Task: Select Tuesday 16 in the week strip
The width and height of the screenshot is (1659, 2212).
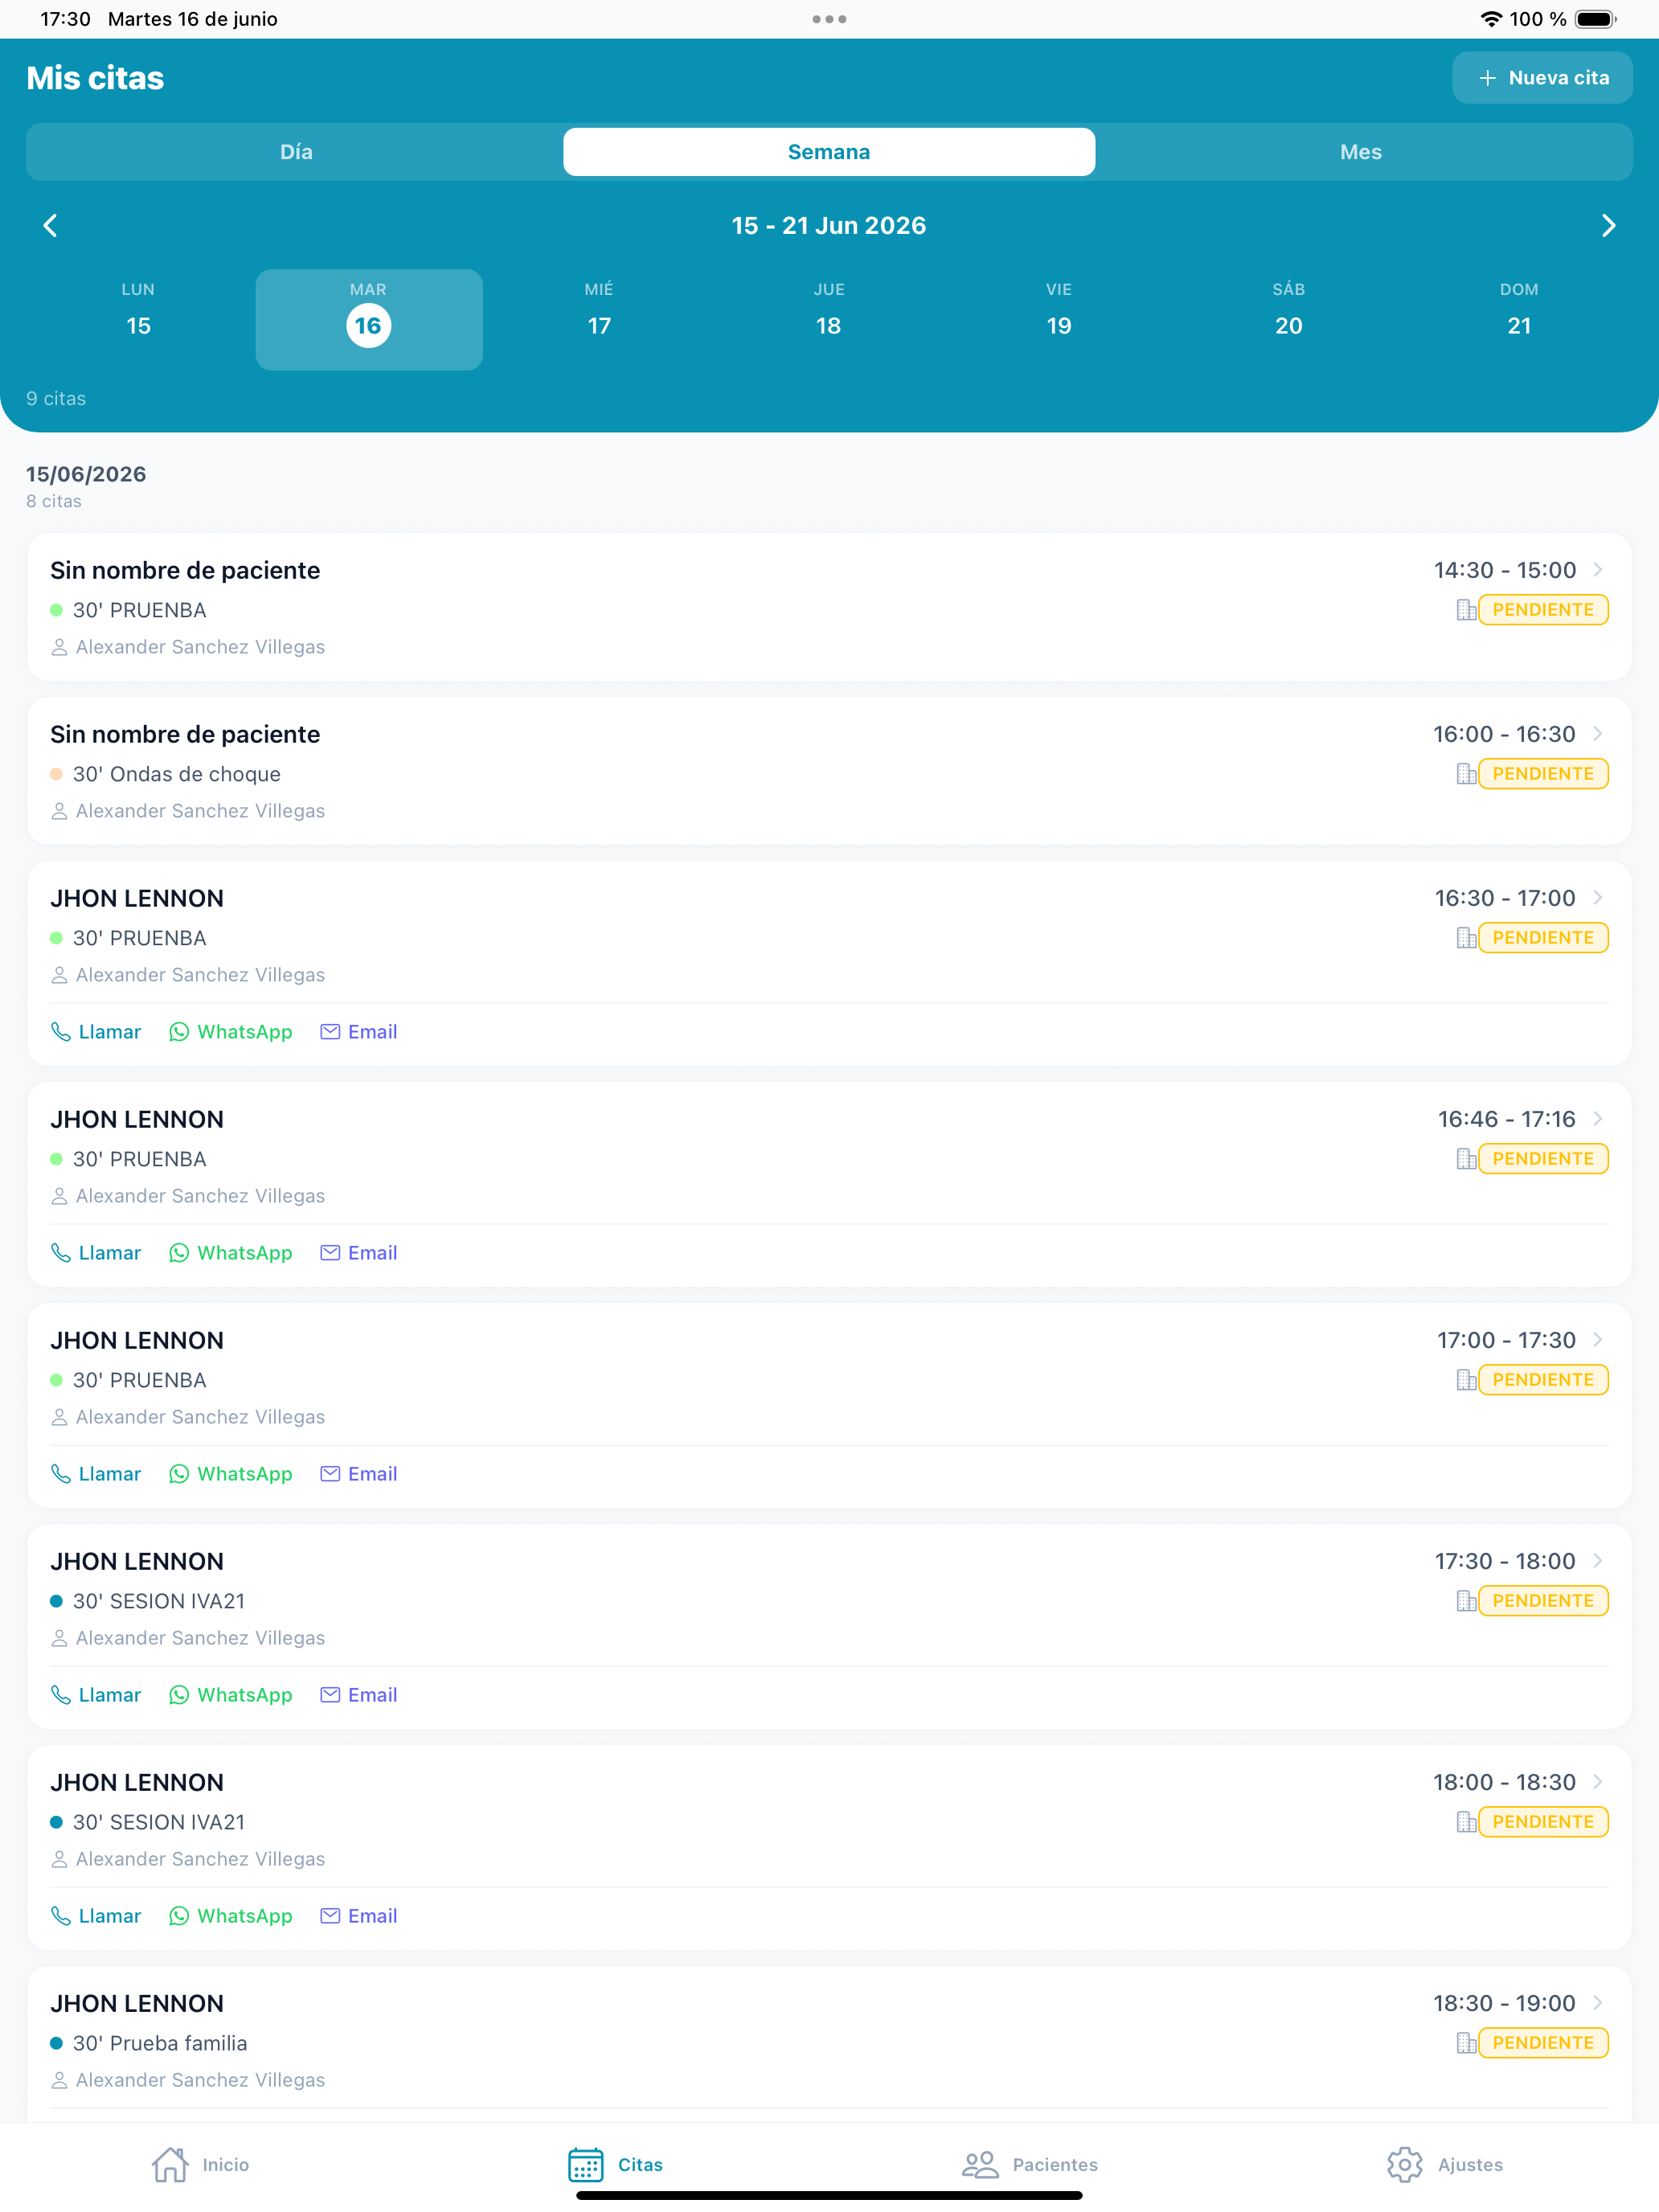Action: click(x=369, y=320)
